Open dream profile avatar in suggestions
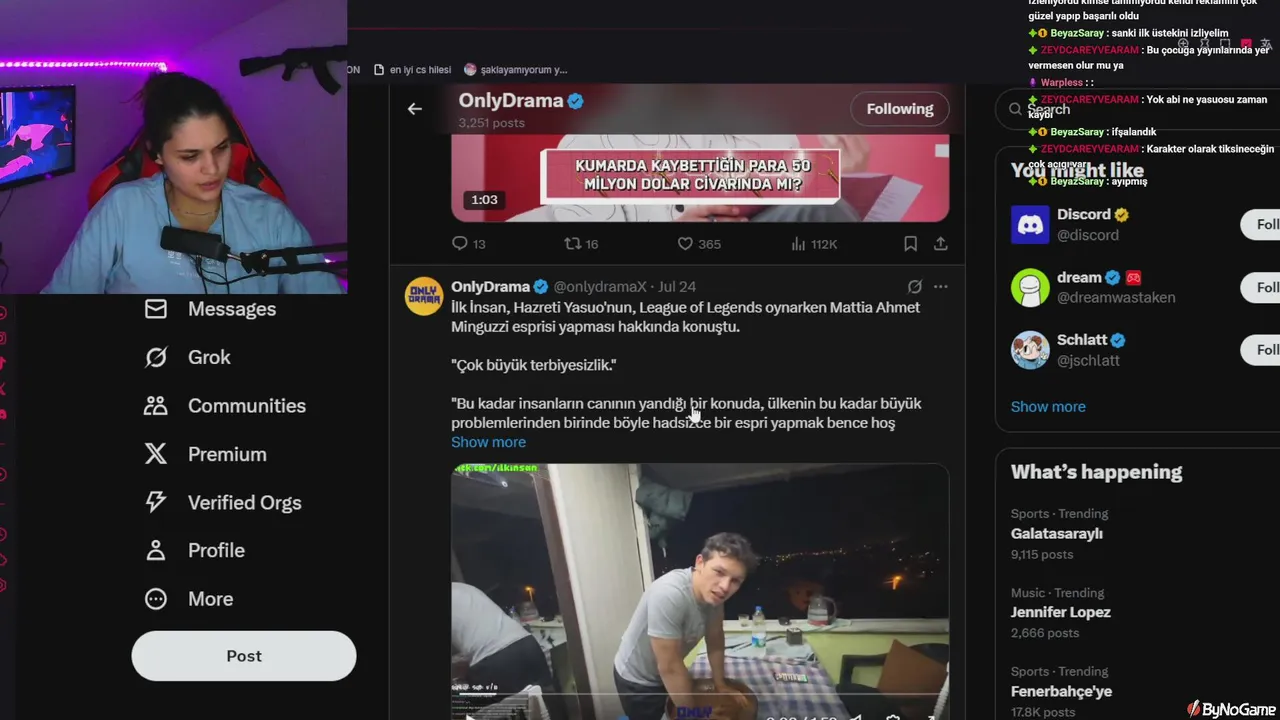1280x720 pixels. tap(1030, 288)
